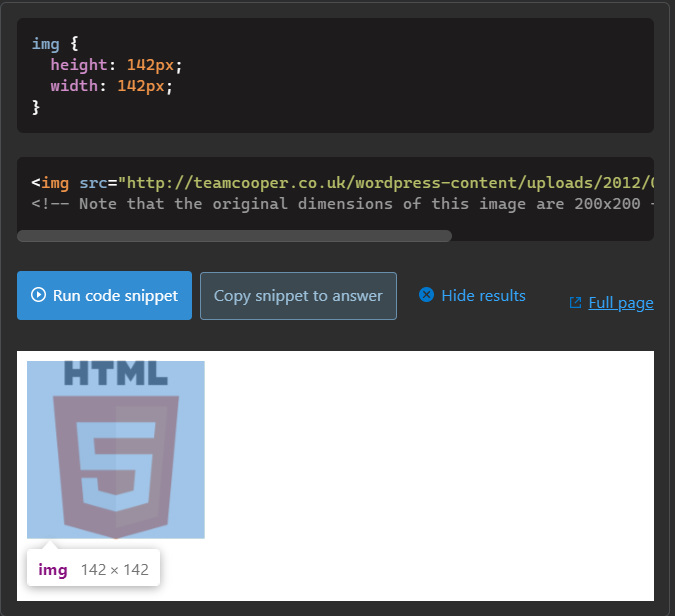
Task: Click the horizontal scrollbar under HTML code
Action: 234,236
